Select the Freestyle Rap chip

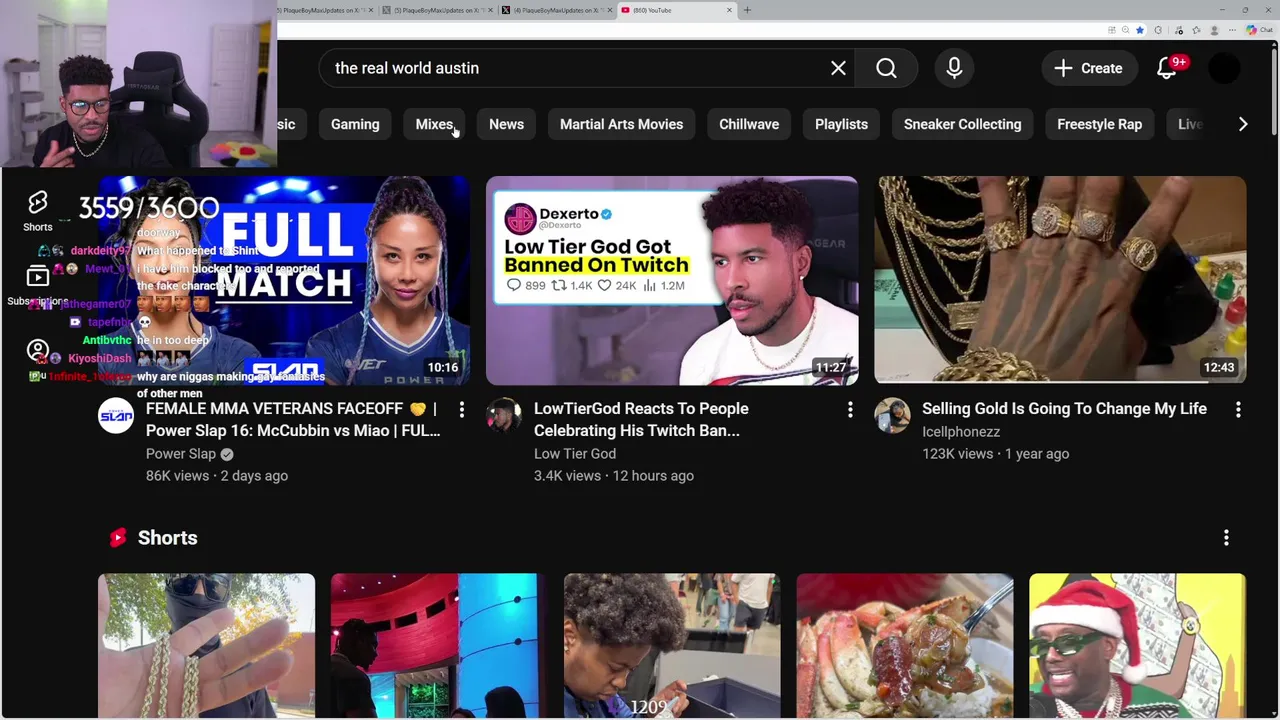(x=1099, y=124)
